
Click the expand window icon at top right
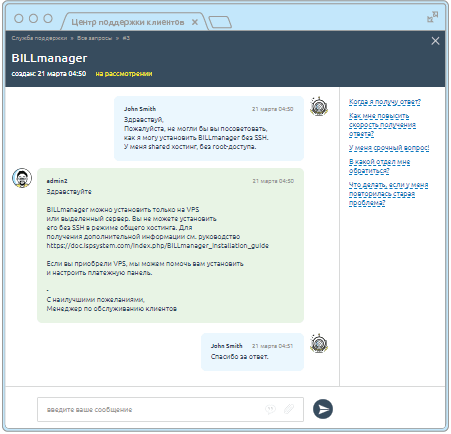coord(433,17)
